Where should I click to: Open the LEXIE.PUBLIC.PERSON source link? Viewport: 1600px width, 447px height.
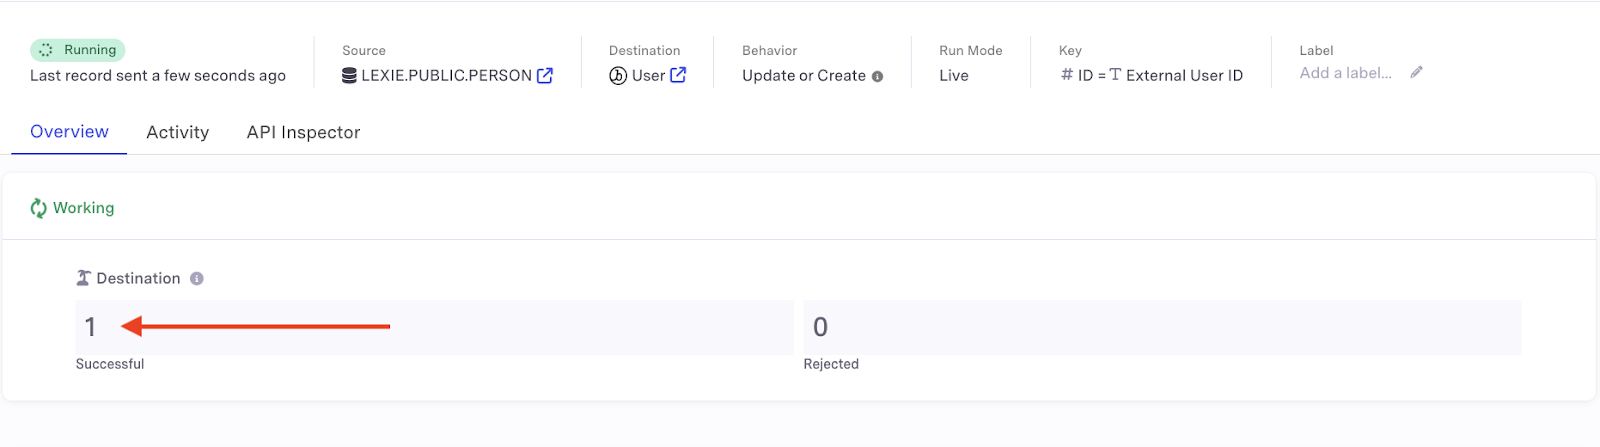coord(446,75)
